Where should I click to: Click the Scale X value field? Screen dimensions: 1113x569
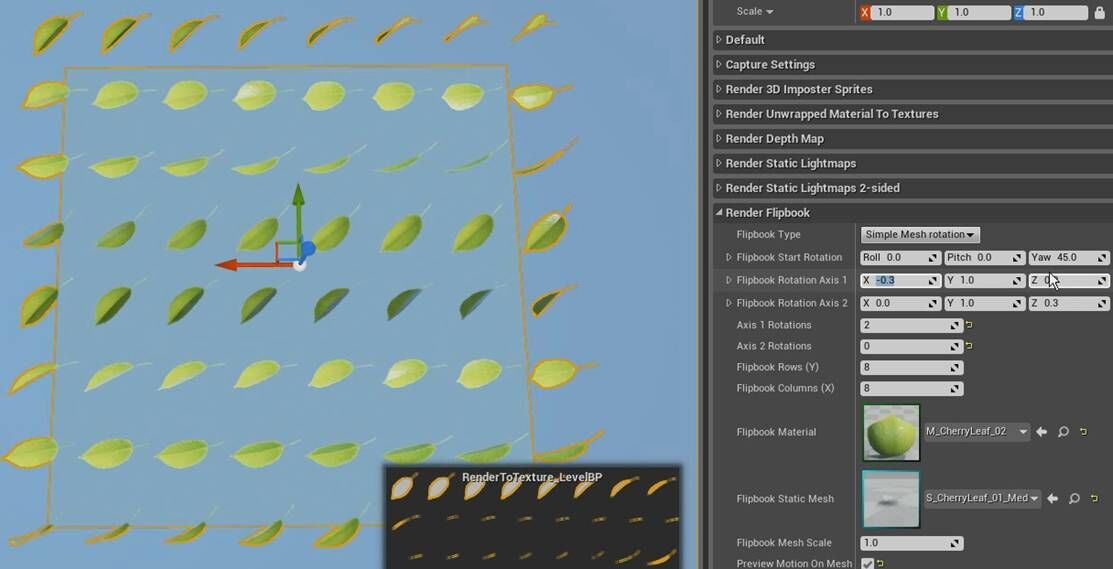click(x=901, y=12)
